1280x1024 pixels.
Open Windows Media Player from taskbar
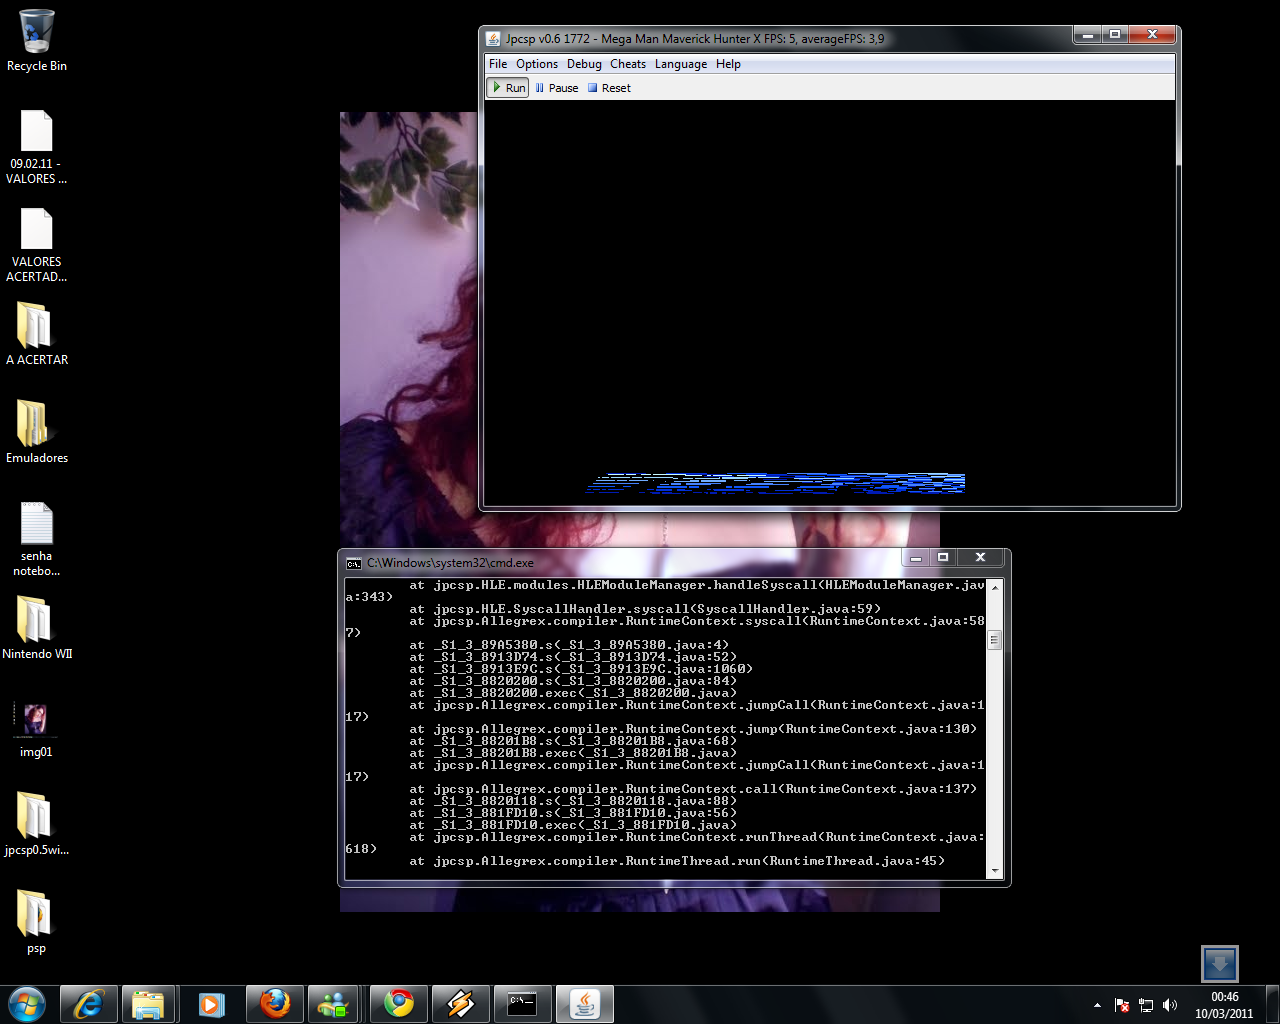(x=211, y=1004)
